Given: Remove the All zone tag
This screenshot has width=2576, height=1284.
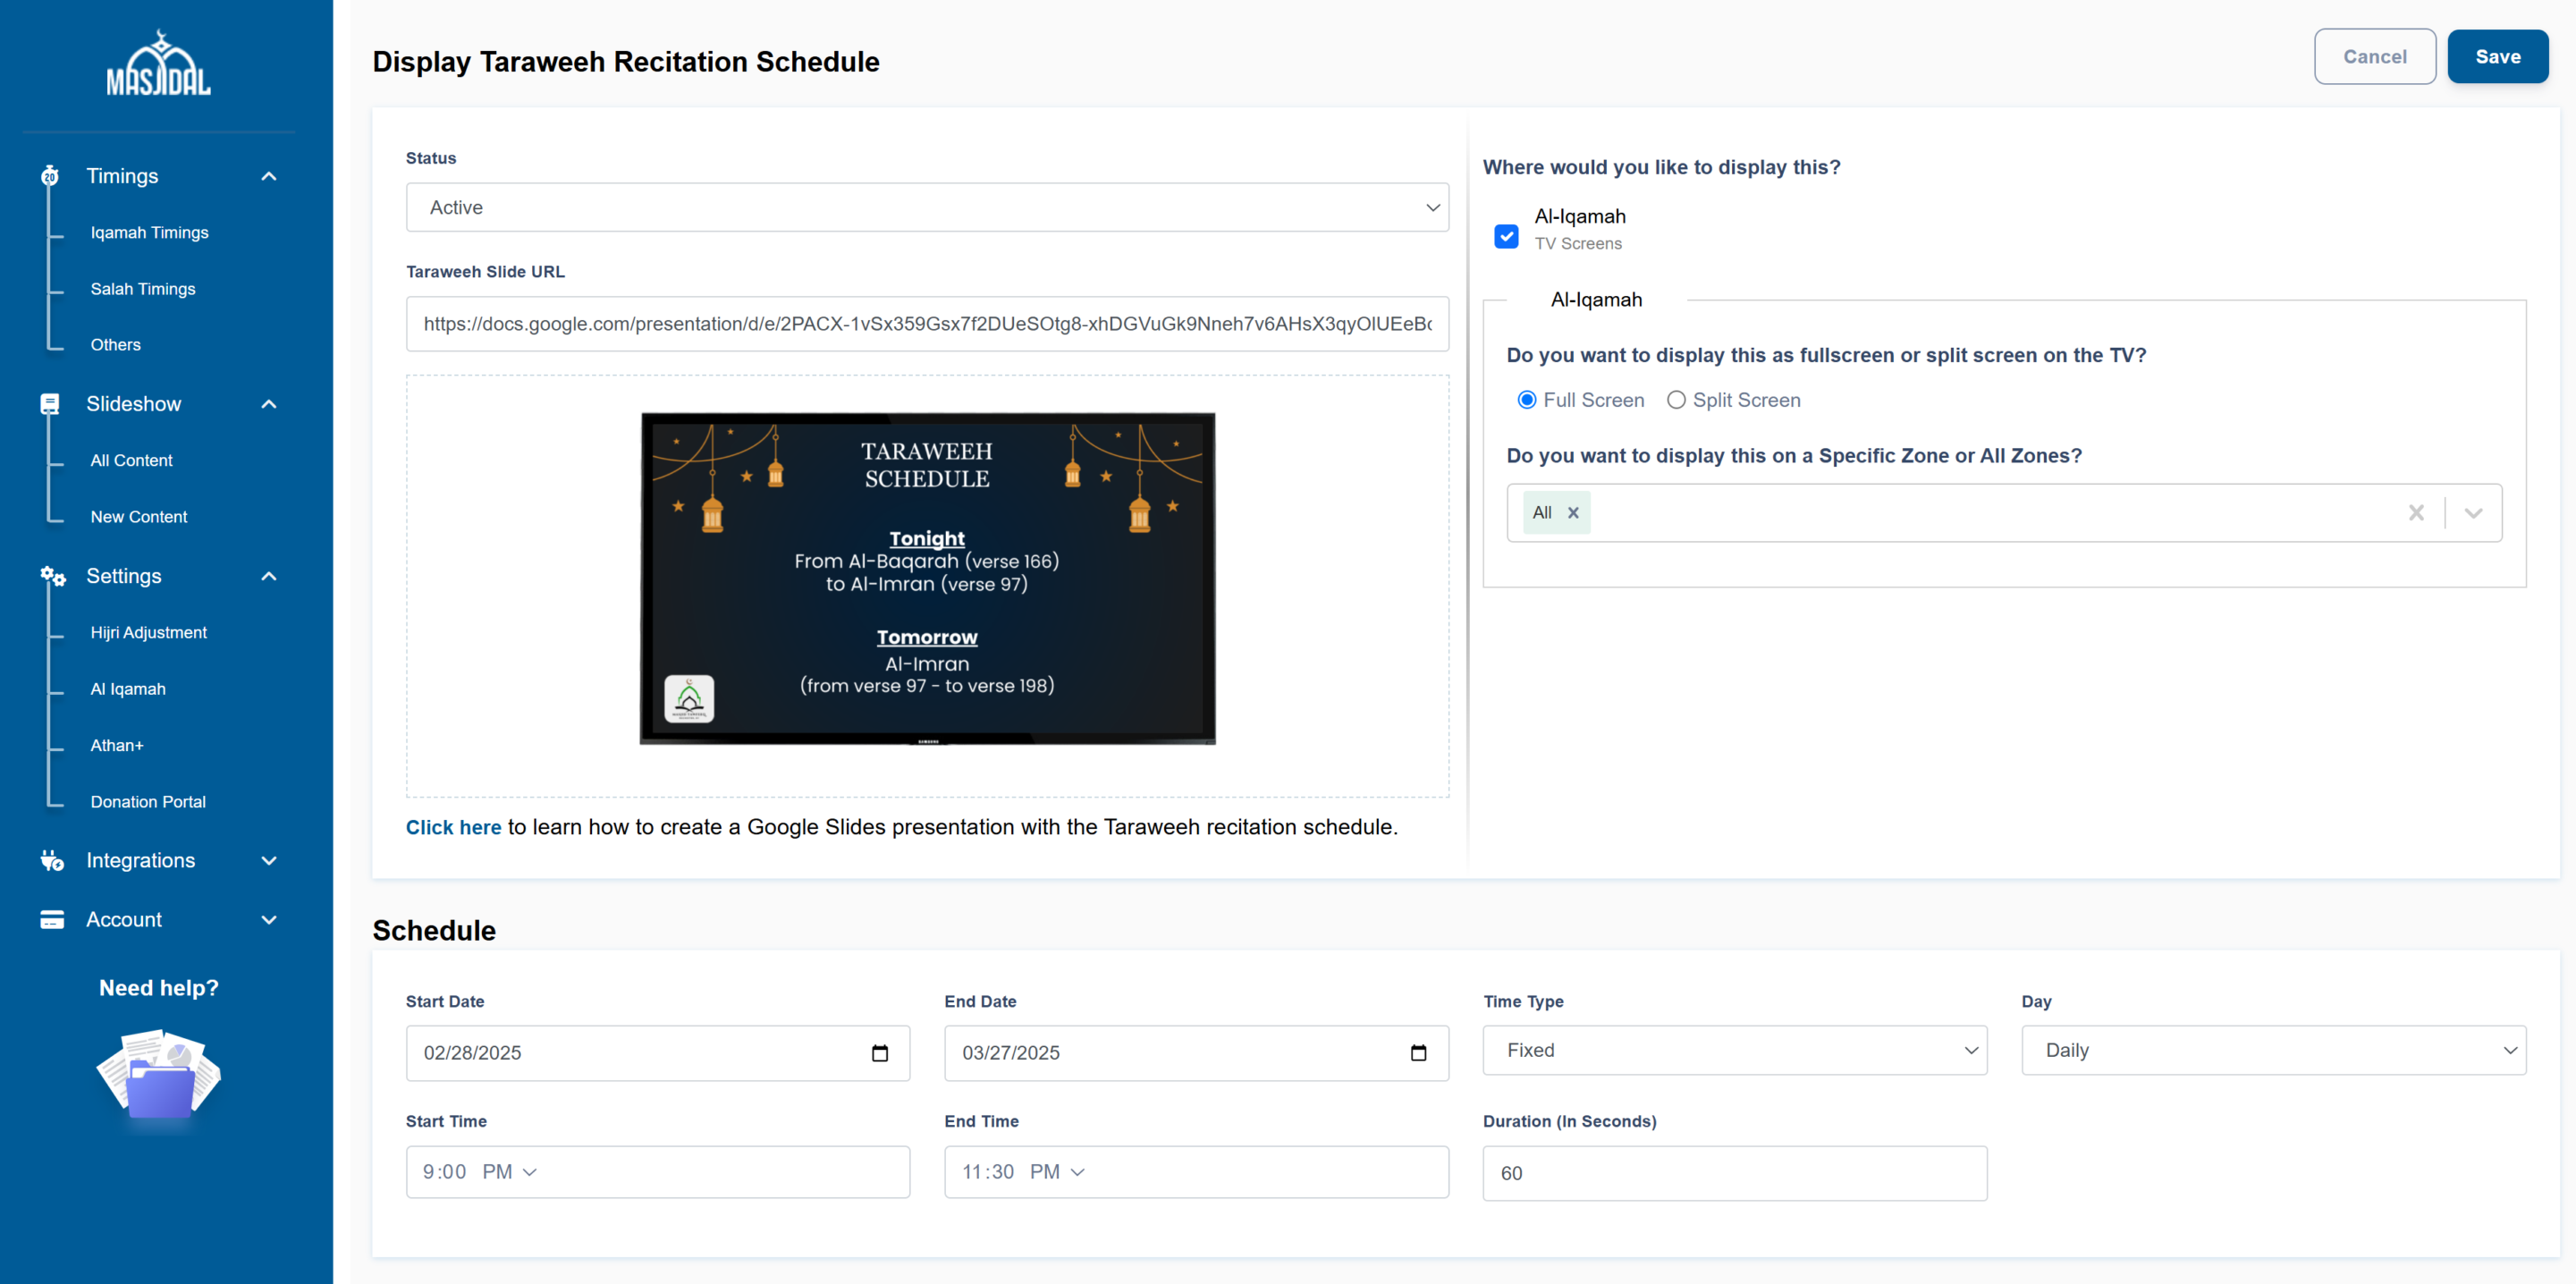Looking at the screenshot, I should 1573,513.
